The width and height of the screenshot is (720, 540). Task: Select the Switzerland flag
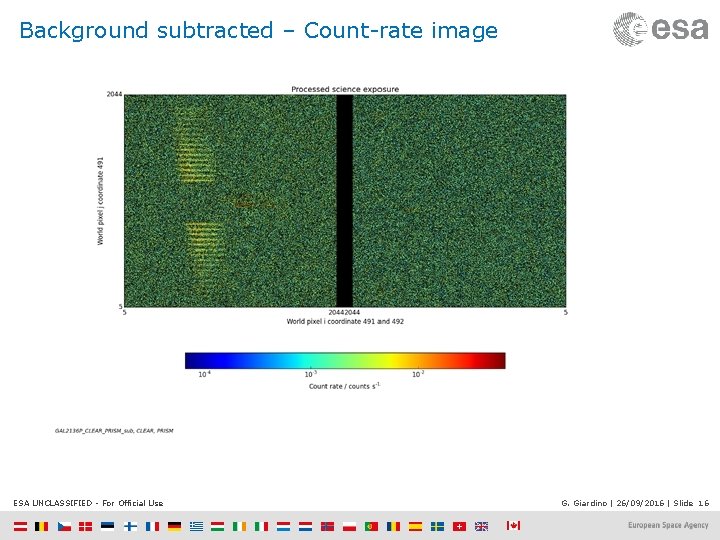[459, 526]
